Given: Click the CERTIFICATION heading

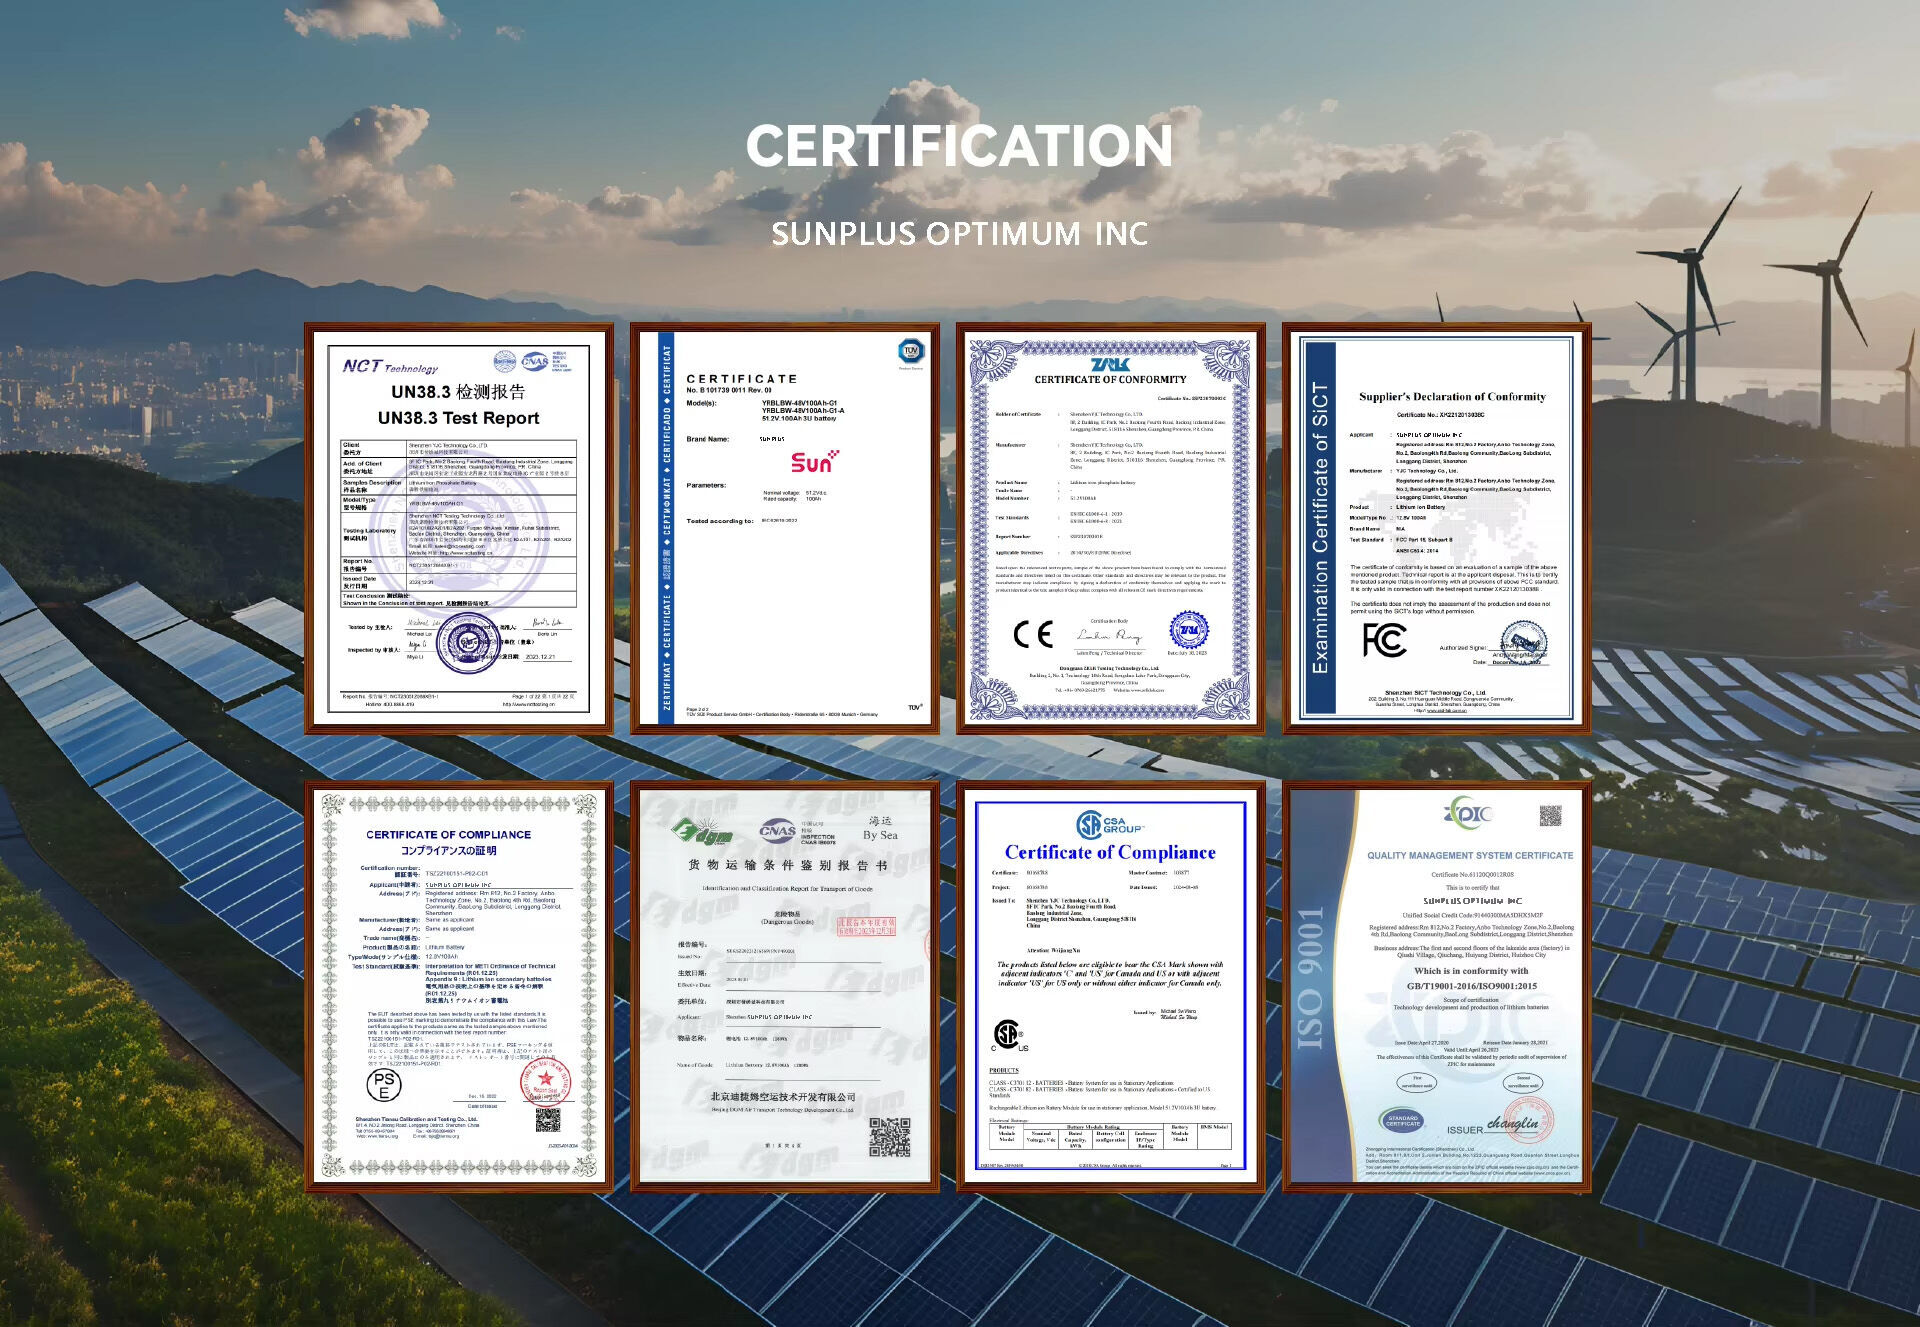Looking at the screenshot, I should (959, 146).
